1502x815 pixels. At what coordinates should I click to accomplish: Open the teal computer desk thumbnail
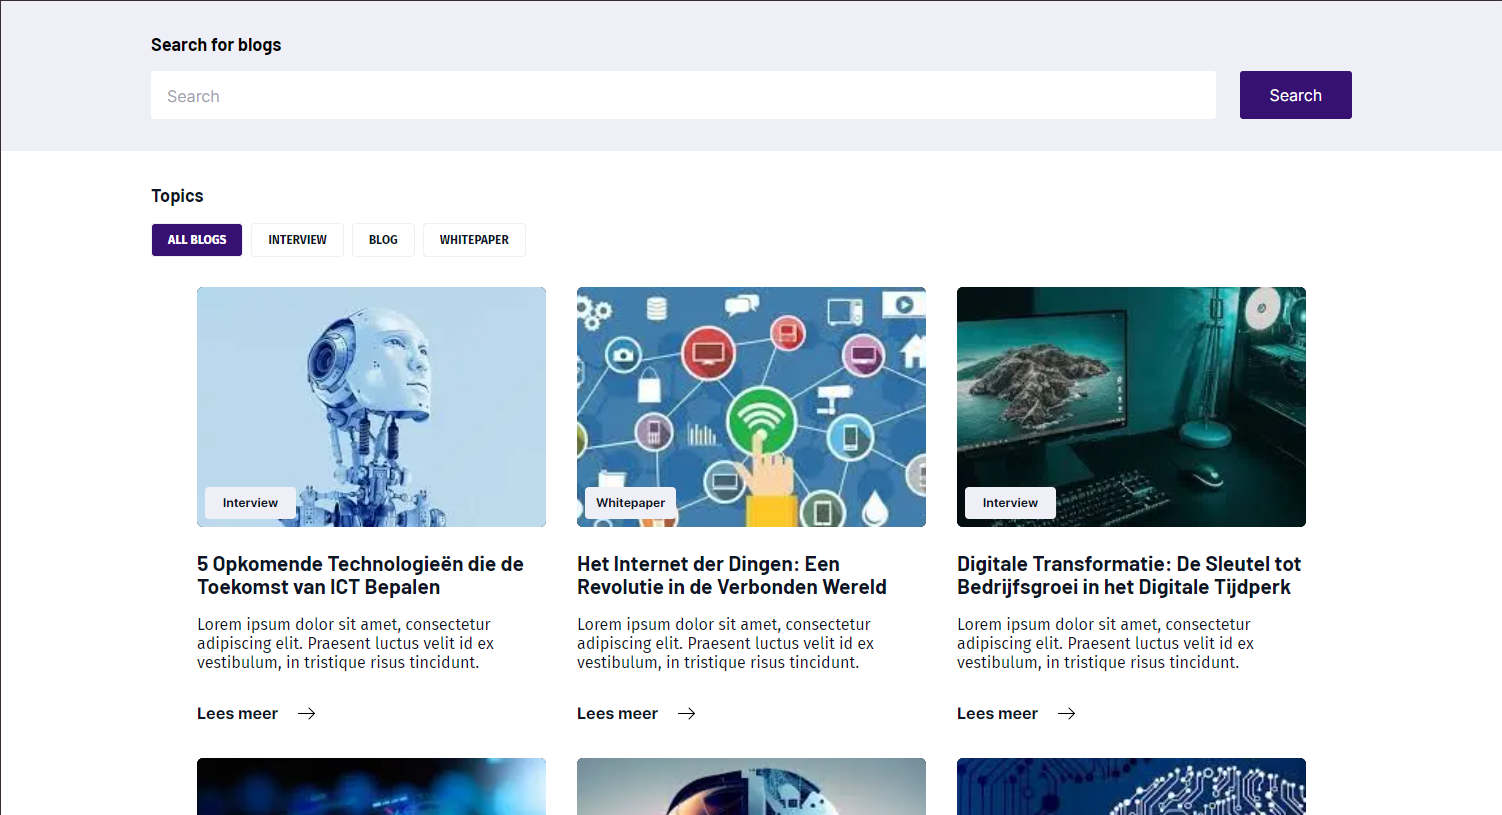pos(1131,407)
